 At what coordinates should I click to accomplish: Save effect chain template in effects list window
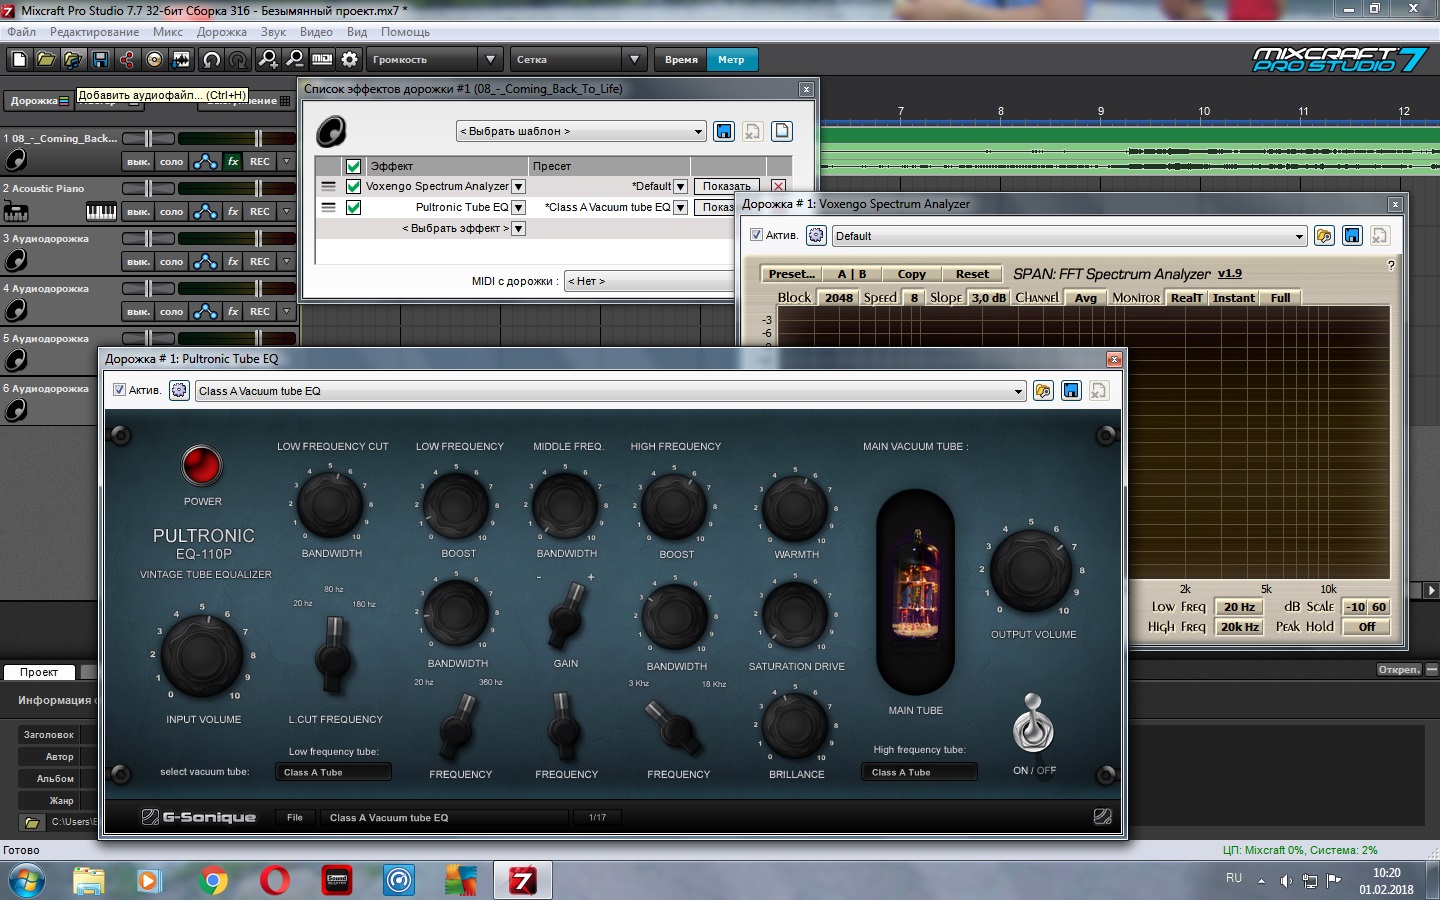tap(724, 131)
